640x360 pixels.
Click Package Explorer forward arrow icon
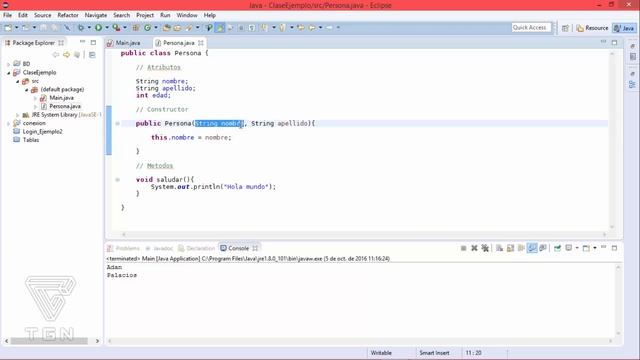66,55
